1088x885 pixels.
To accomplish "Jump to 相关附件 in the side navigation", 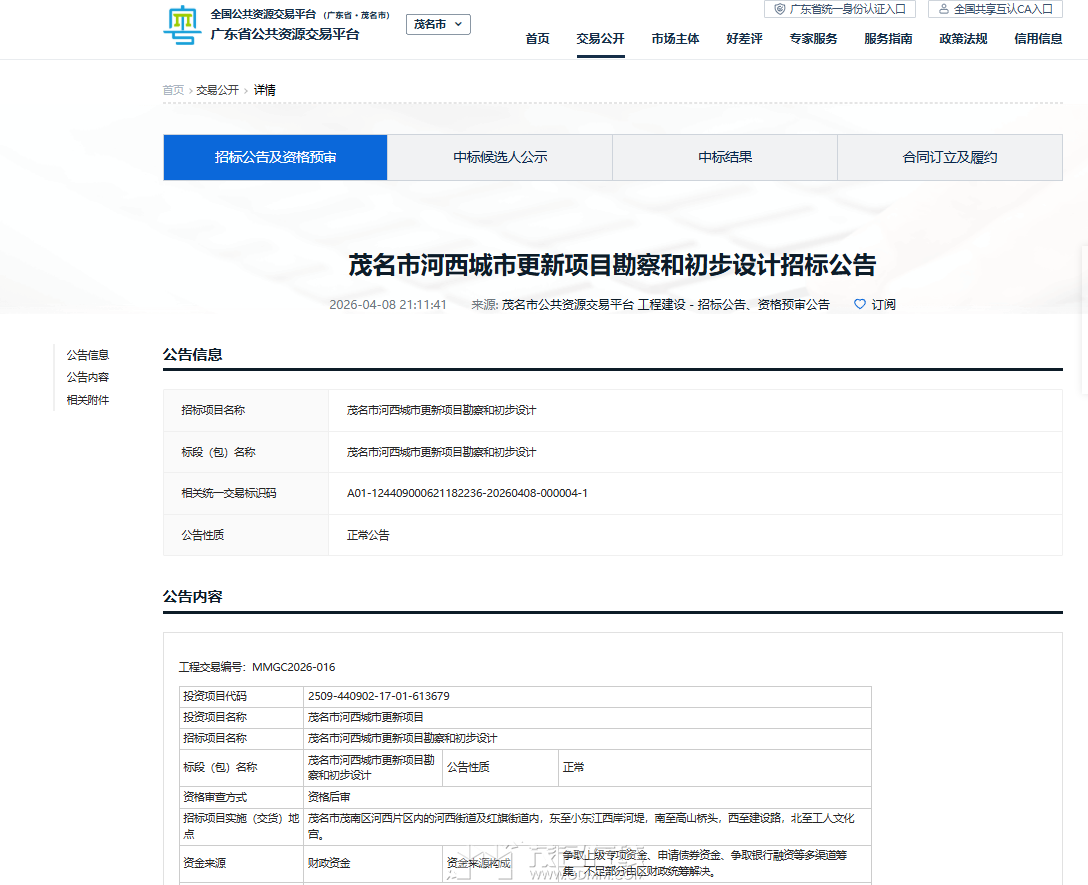I will point(88,400).
